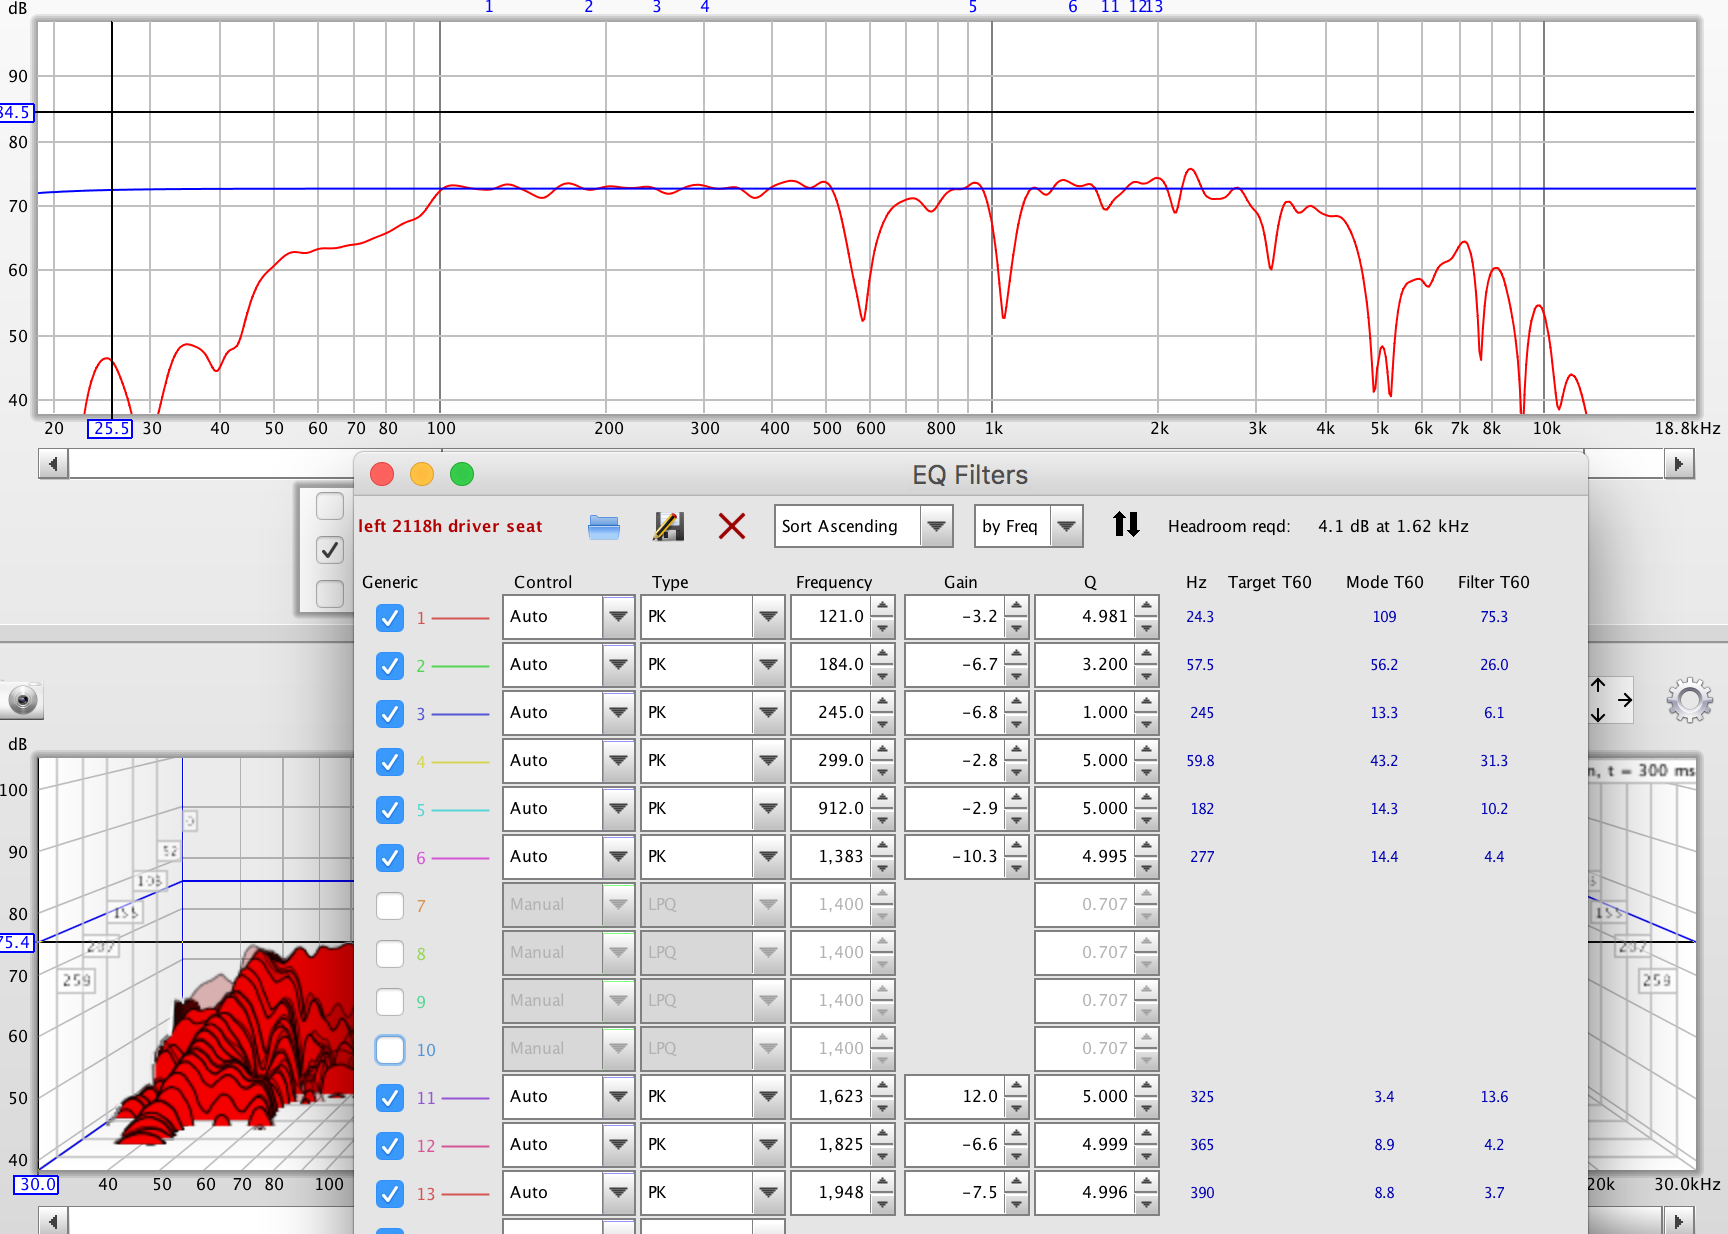Toggle filter 6 checkbox
The height and width of the screenshot is (1234, 1728).
[x=390, y=858]
